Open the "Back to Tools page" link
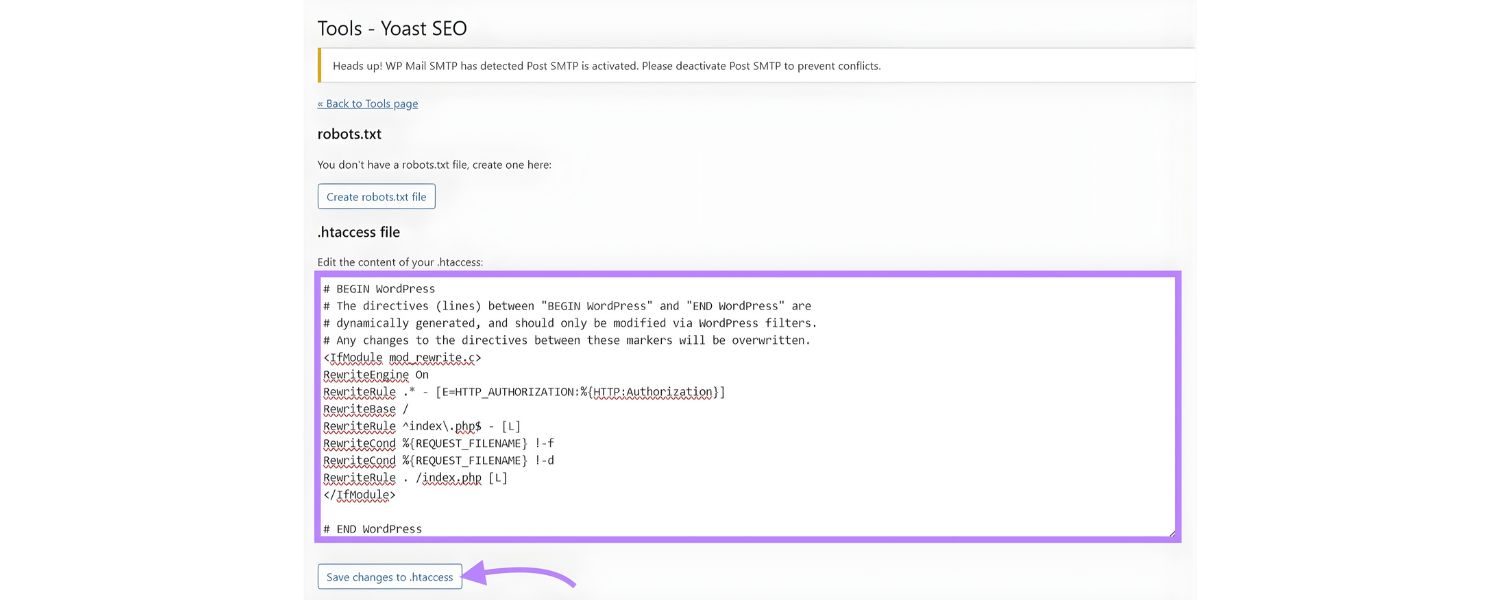Viewport: 1500px width, 600px height. coord(367,103)
